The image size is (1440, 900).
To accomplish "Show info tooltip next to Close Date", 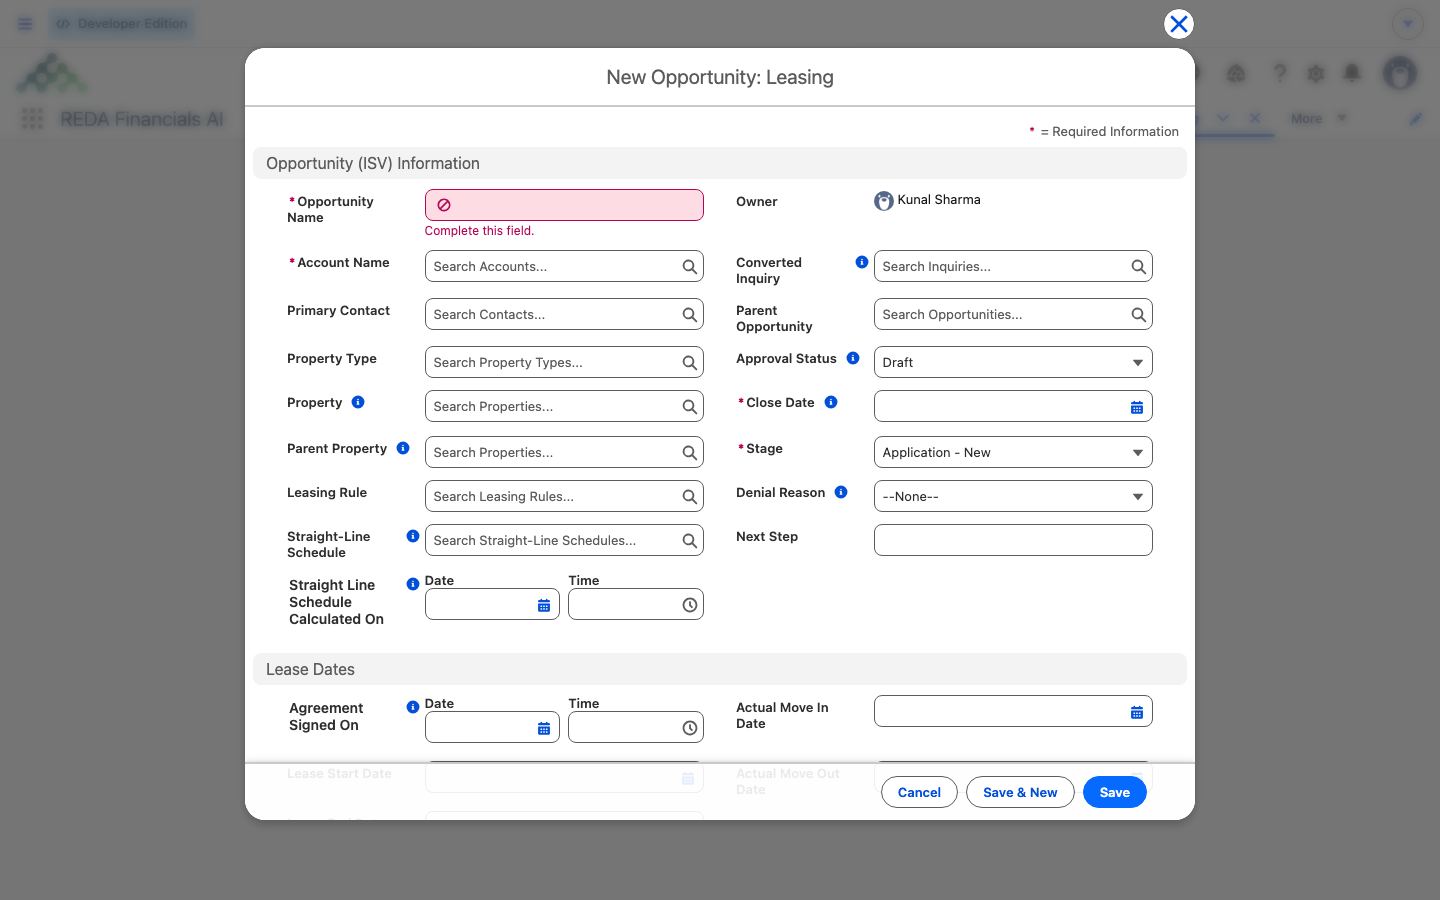I will [831, 402].
